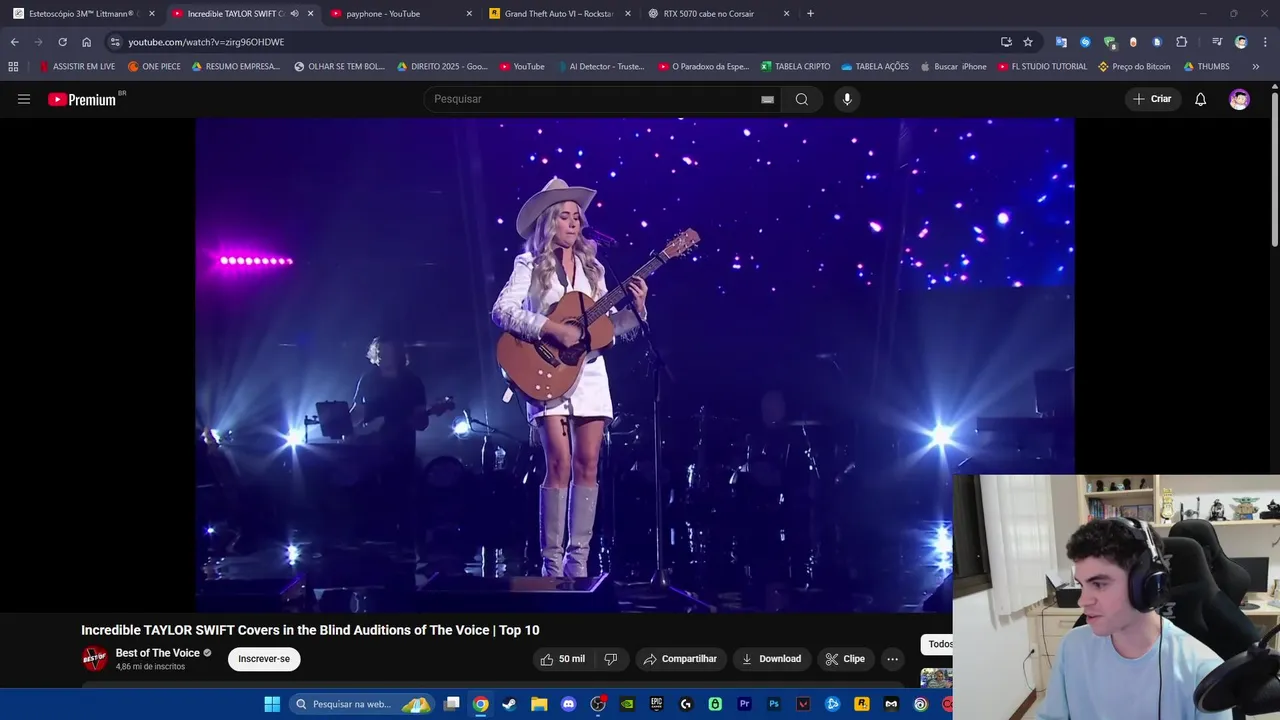Open Epic Games Launcher from taskbar

(656, 704)
